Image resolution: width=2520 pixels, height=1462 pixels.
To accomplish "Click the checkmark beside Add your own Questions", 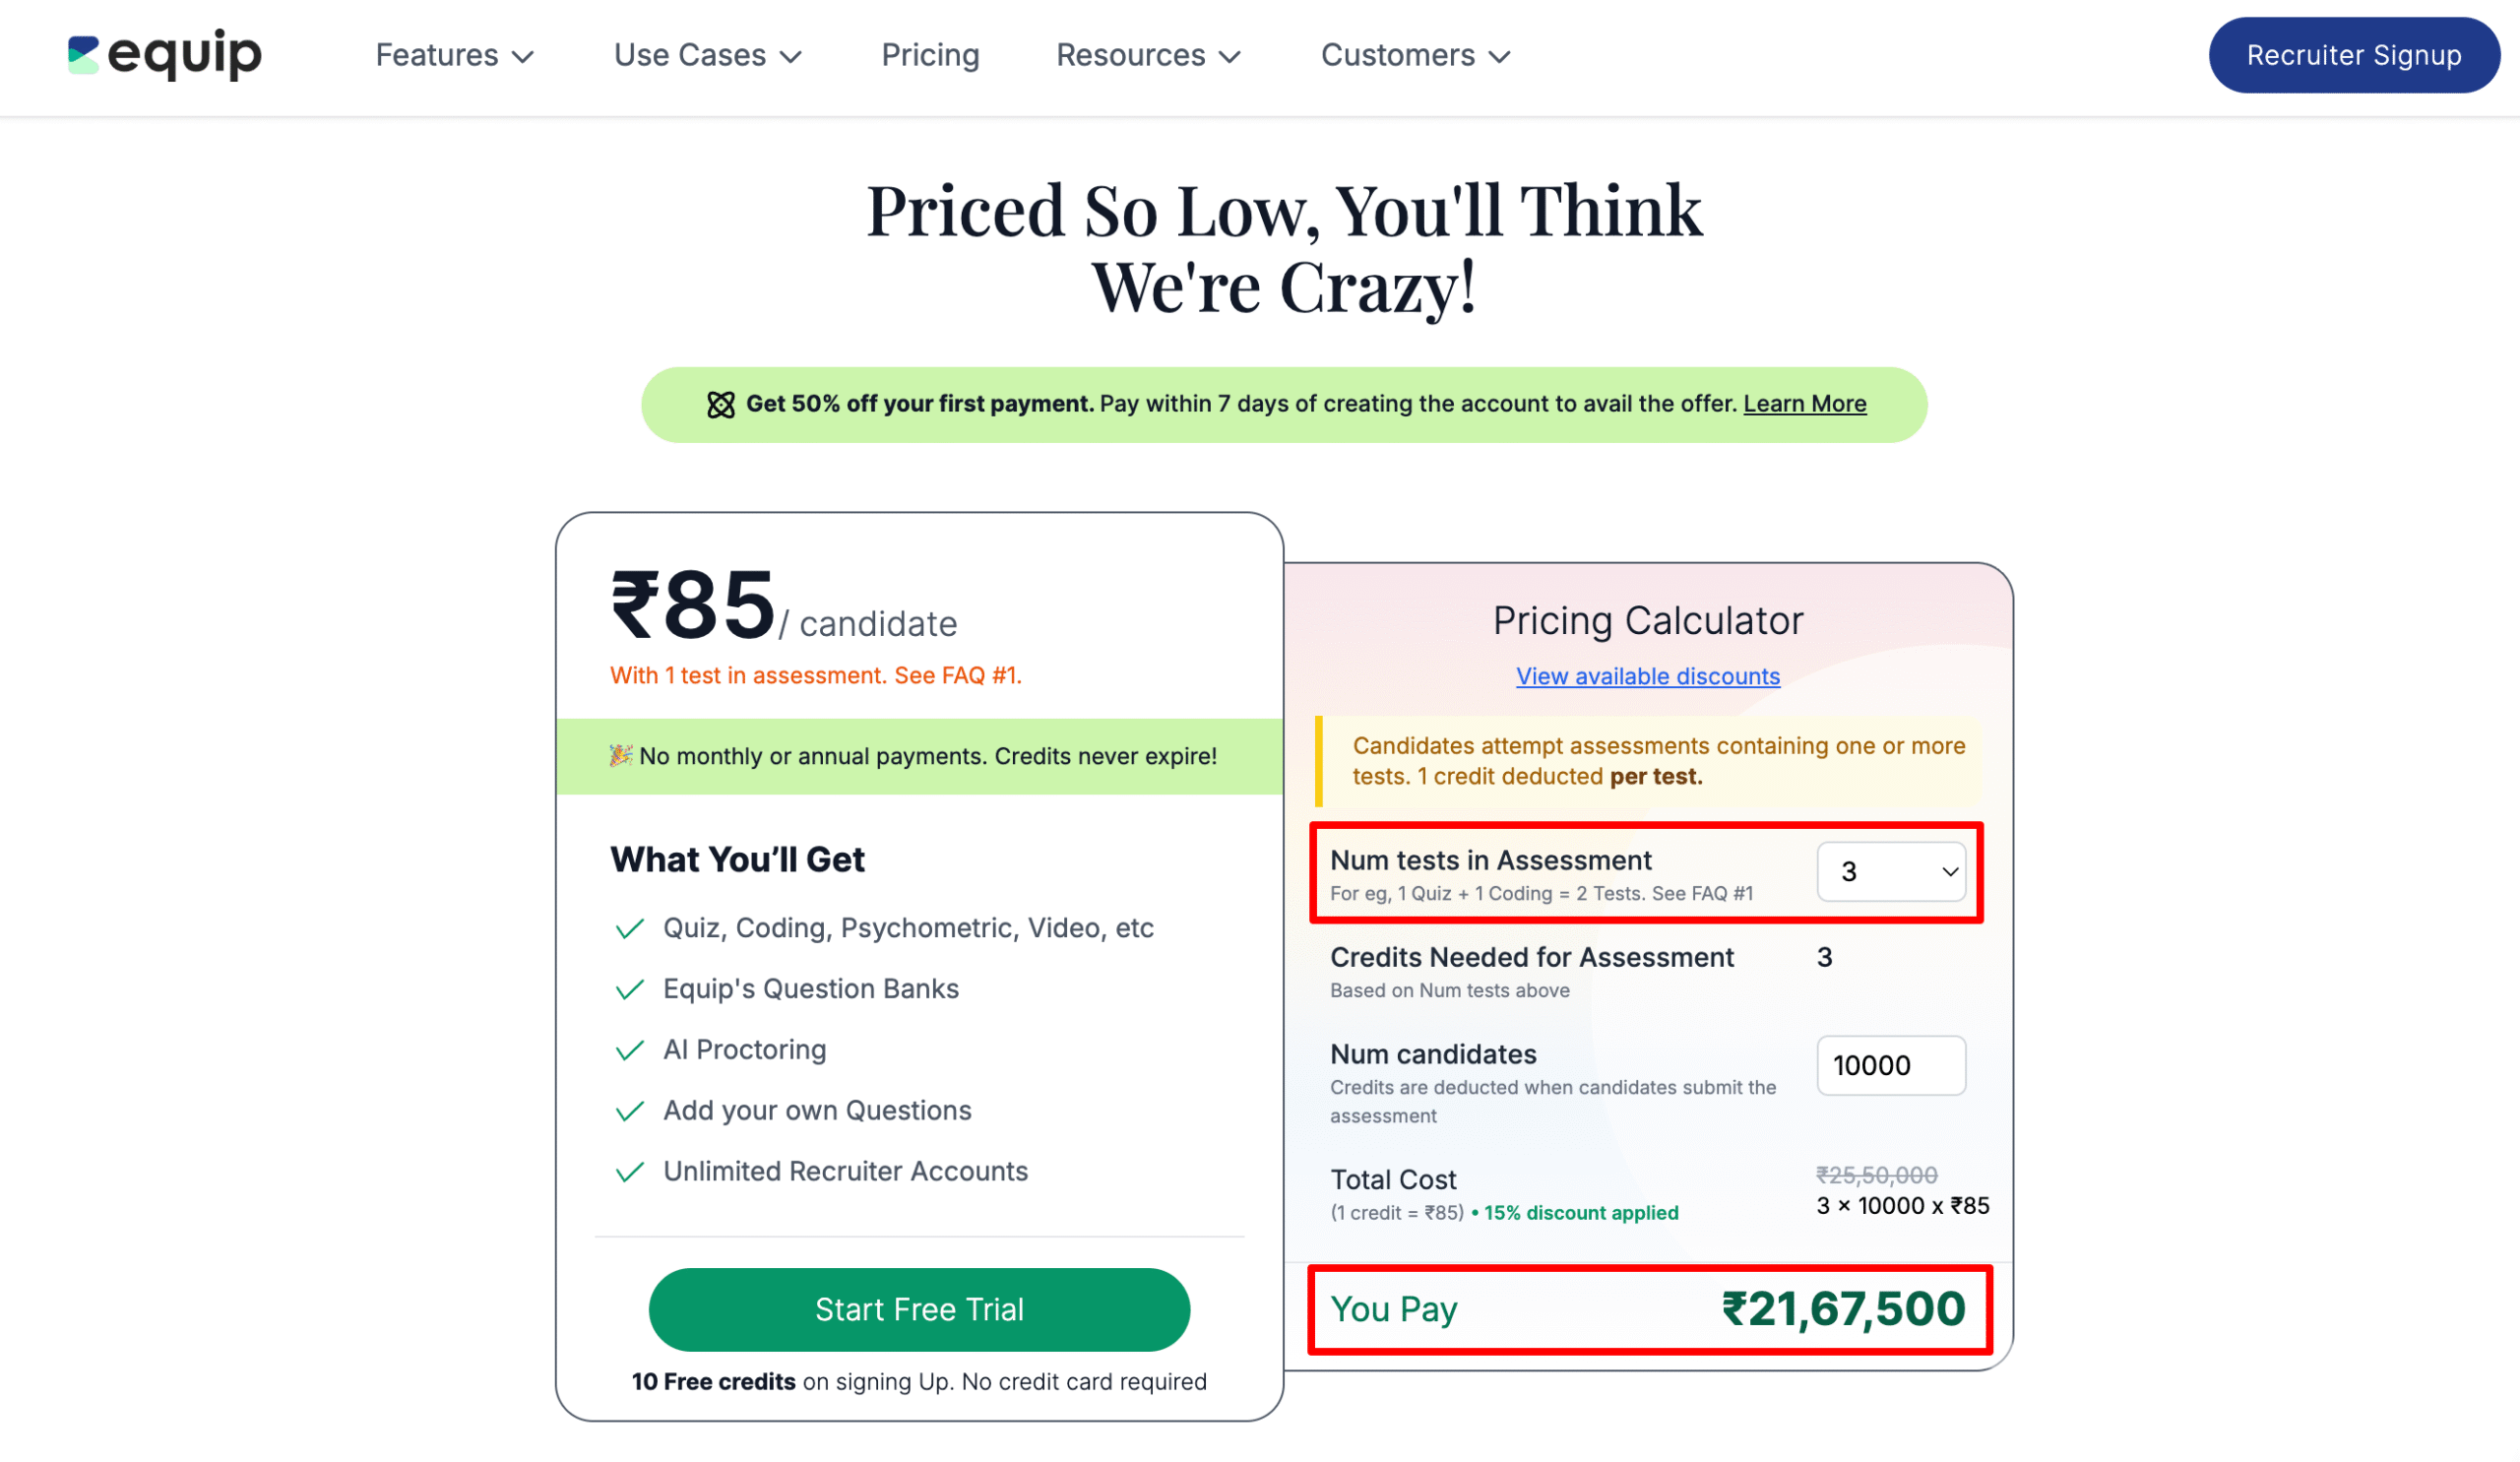I will (x=629, y=1111).
